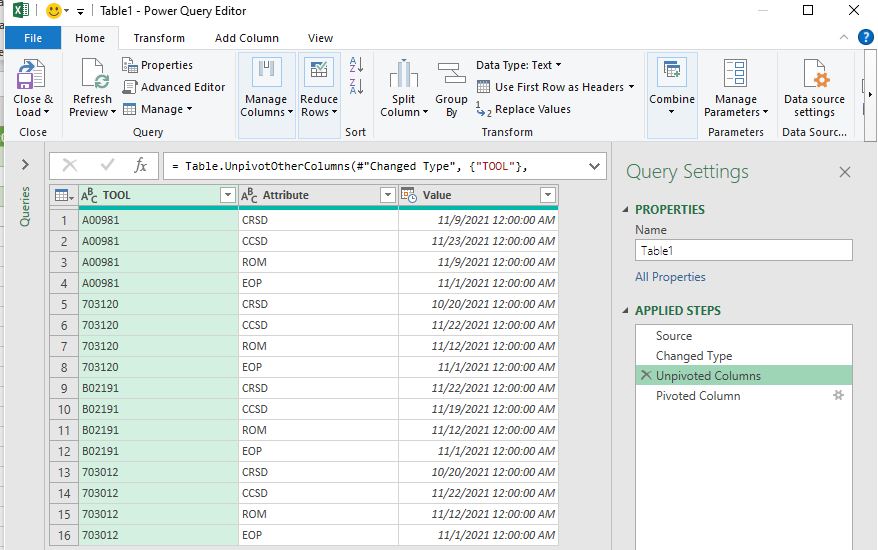Select the Source applied step
The width and height of the screenshot is (878, 550).
click(674, 336)
